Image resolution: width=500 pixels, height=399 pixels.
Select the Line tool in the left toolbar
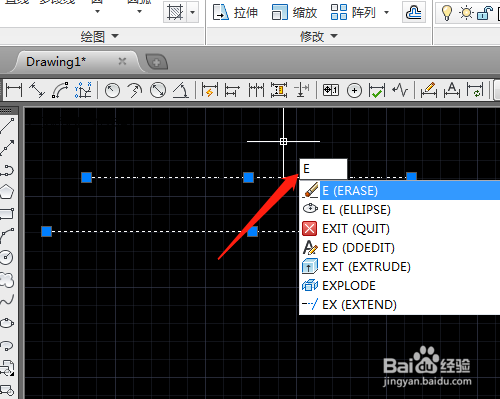(7, 126)
